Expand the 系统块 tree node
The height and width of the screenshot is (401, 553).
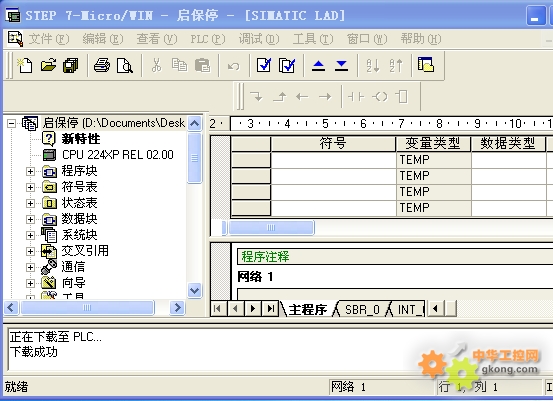point(30,235)
